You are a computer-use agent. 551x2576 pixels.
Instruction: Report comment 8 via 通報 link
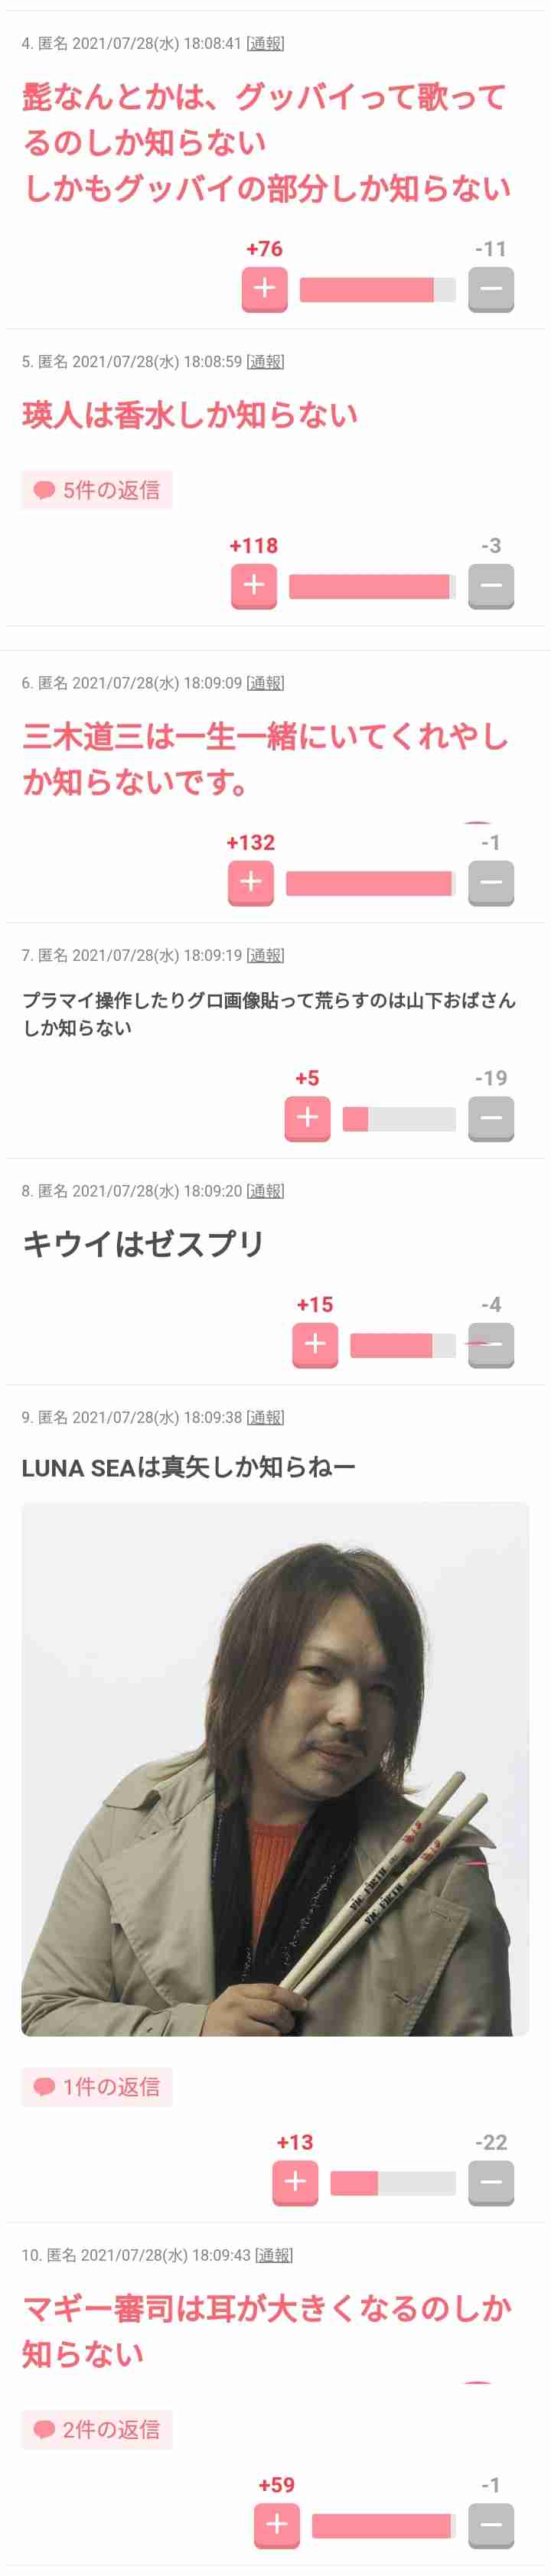tap(265, 1191)
